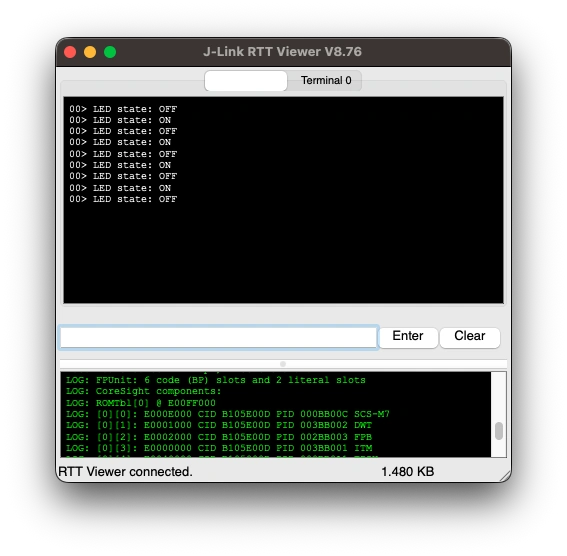567x556 pixels.
Task: Switch to the Terminal 0 tab
Action: [x=325, y=80]
